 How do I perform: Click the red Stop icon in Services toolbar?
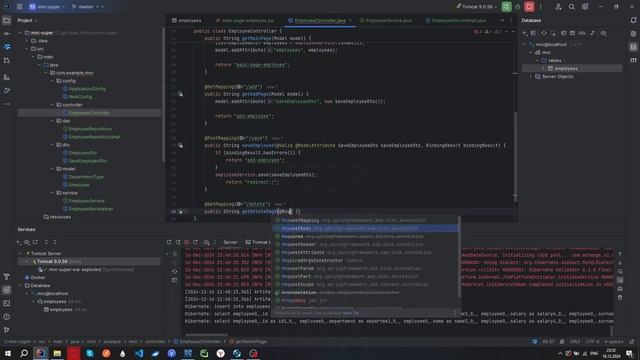tap(187, 242)
